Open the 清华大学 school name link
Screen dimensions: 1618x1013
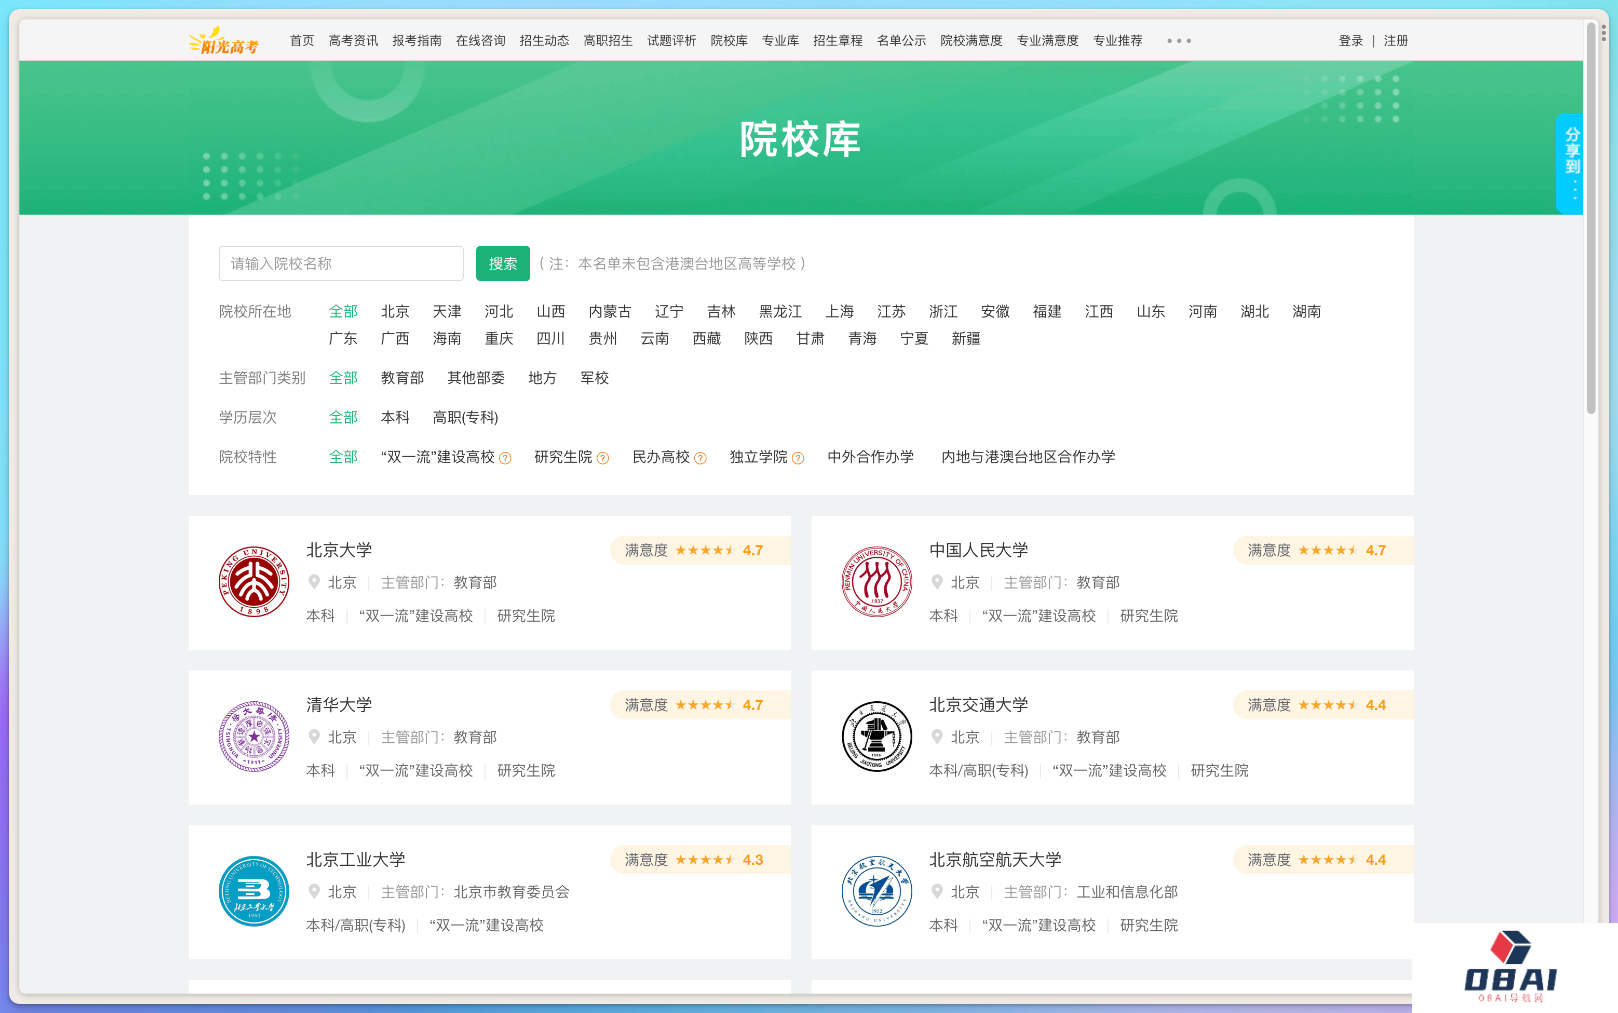(x=339, y=705)
